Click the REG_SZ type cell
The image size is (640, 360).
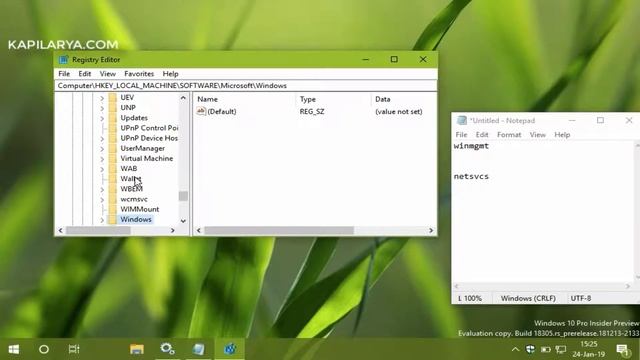(x=312, y=111)
